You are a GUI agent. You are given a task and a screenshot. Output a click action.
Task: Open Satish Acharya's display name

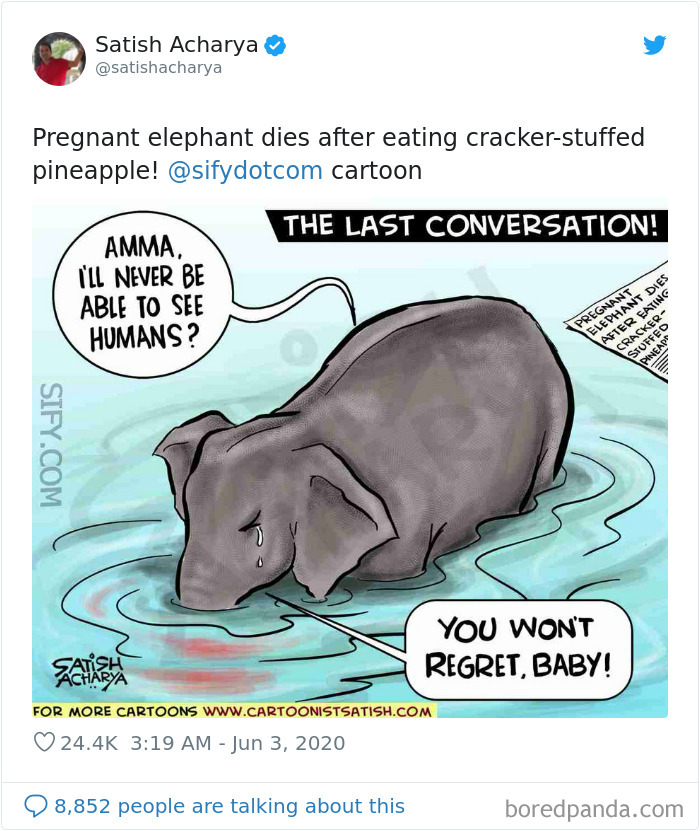175,43
